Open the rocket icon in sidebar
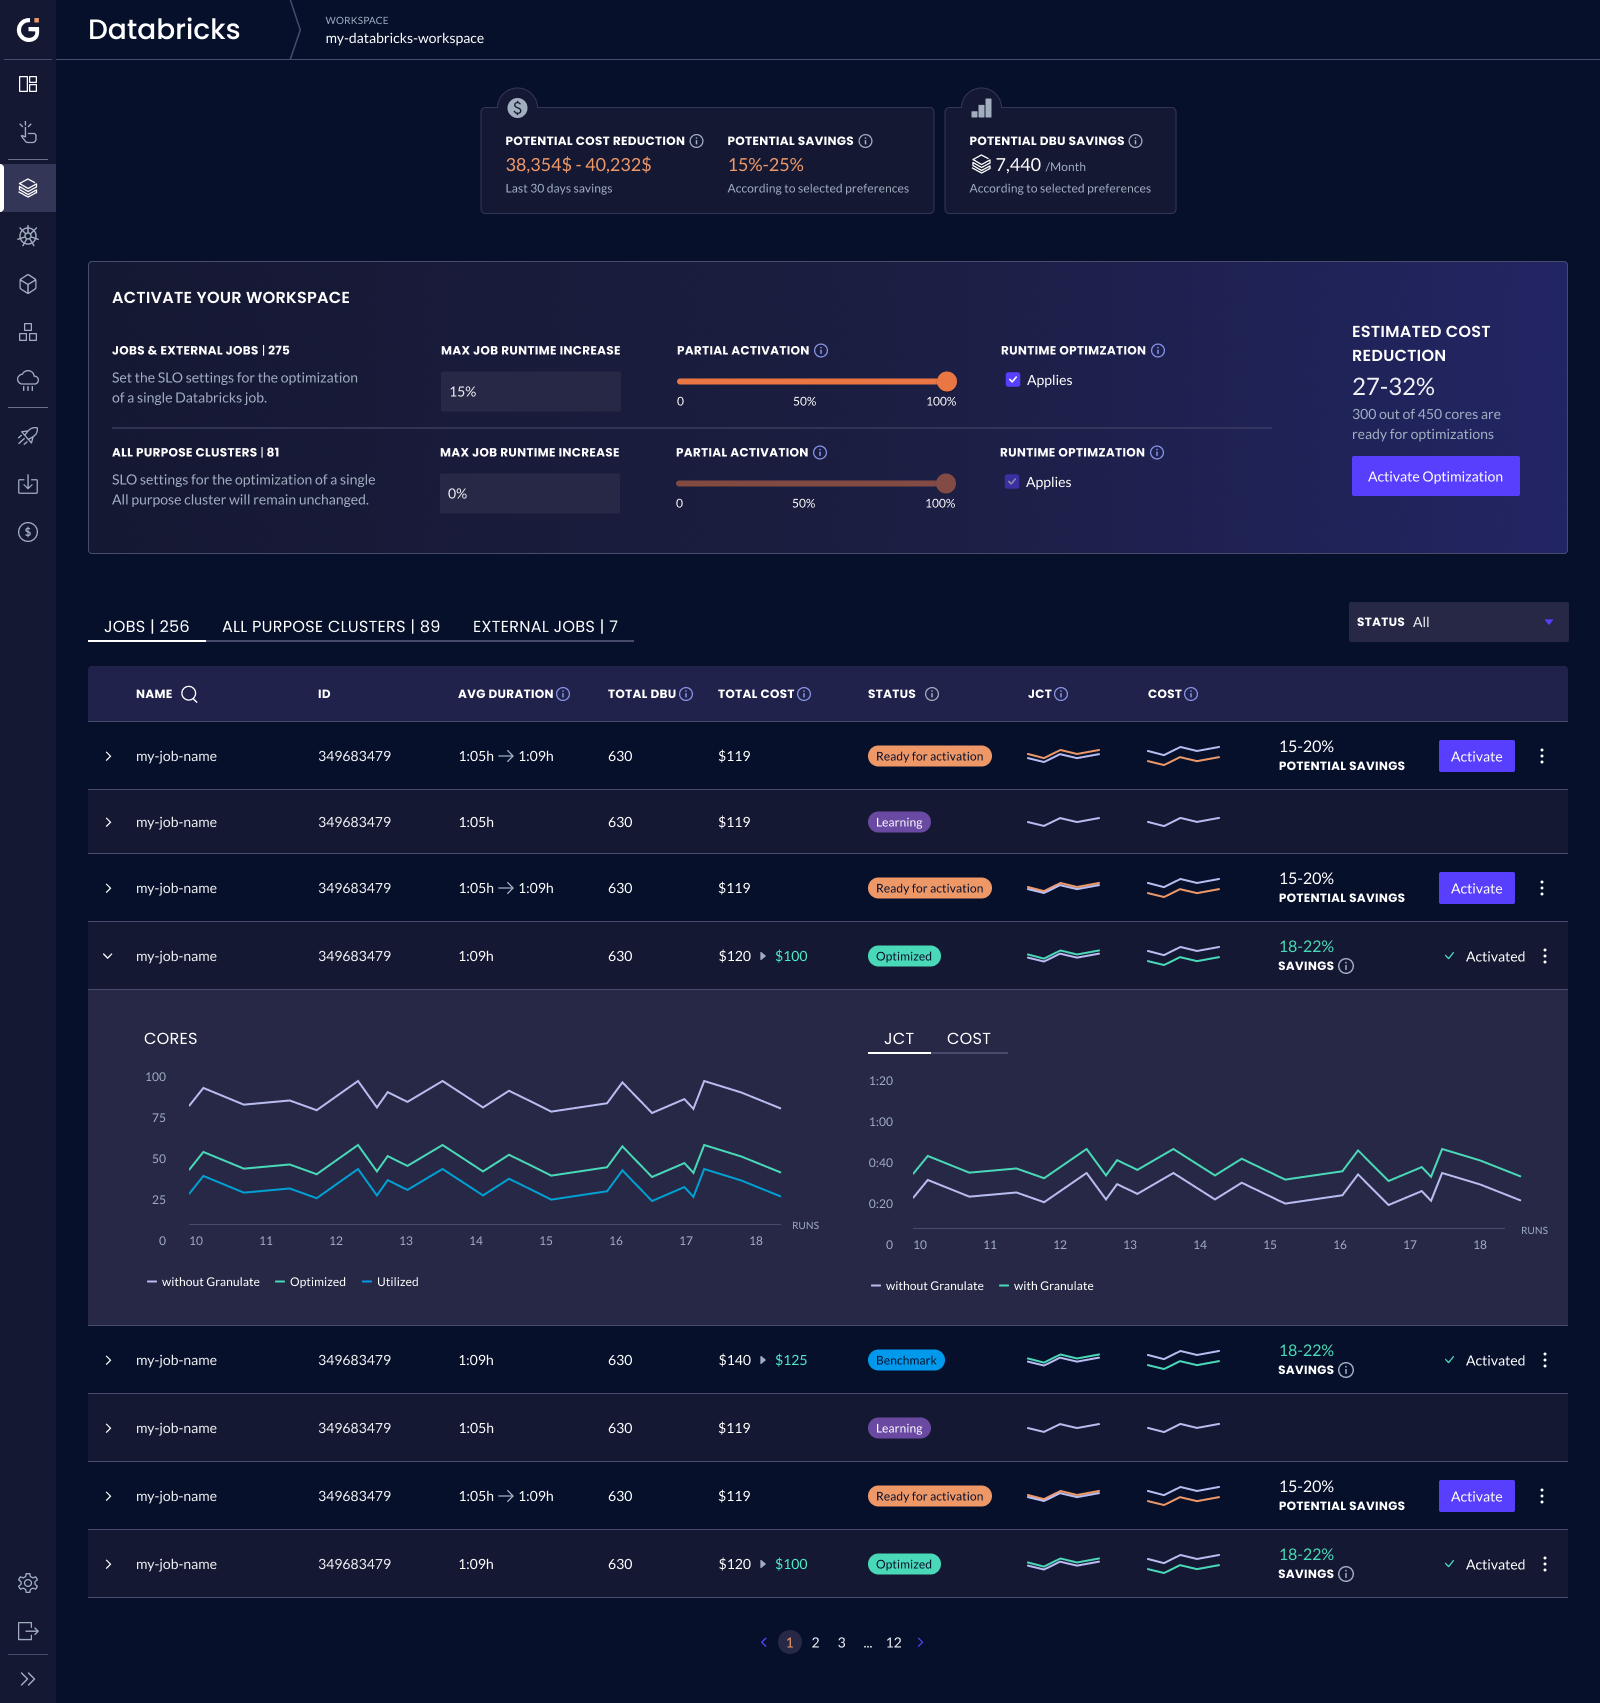 click(x=28, y=436)
